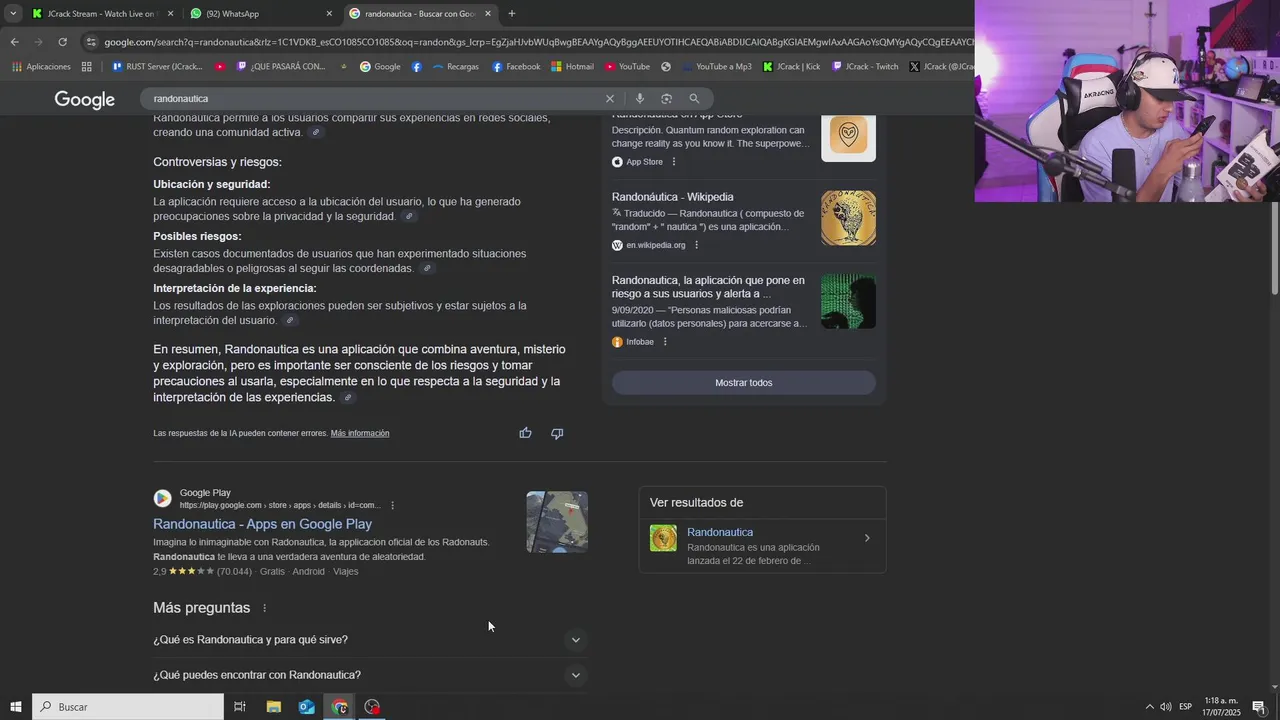Click the Windows taskbar Buscar search box
The height and width of the screenshot is (720, 1280).
(x=128, y=707)
